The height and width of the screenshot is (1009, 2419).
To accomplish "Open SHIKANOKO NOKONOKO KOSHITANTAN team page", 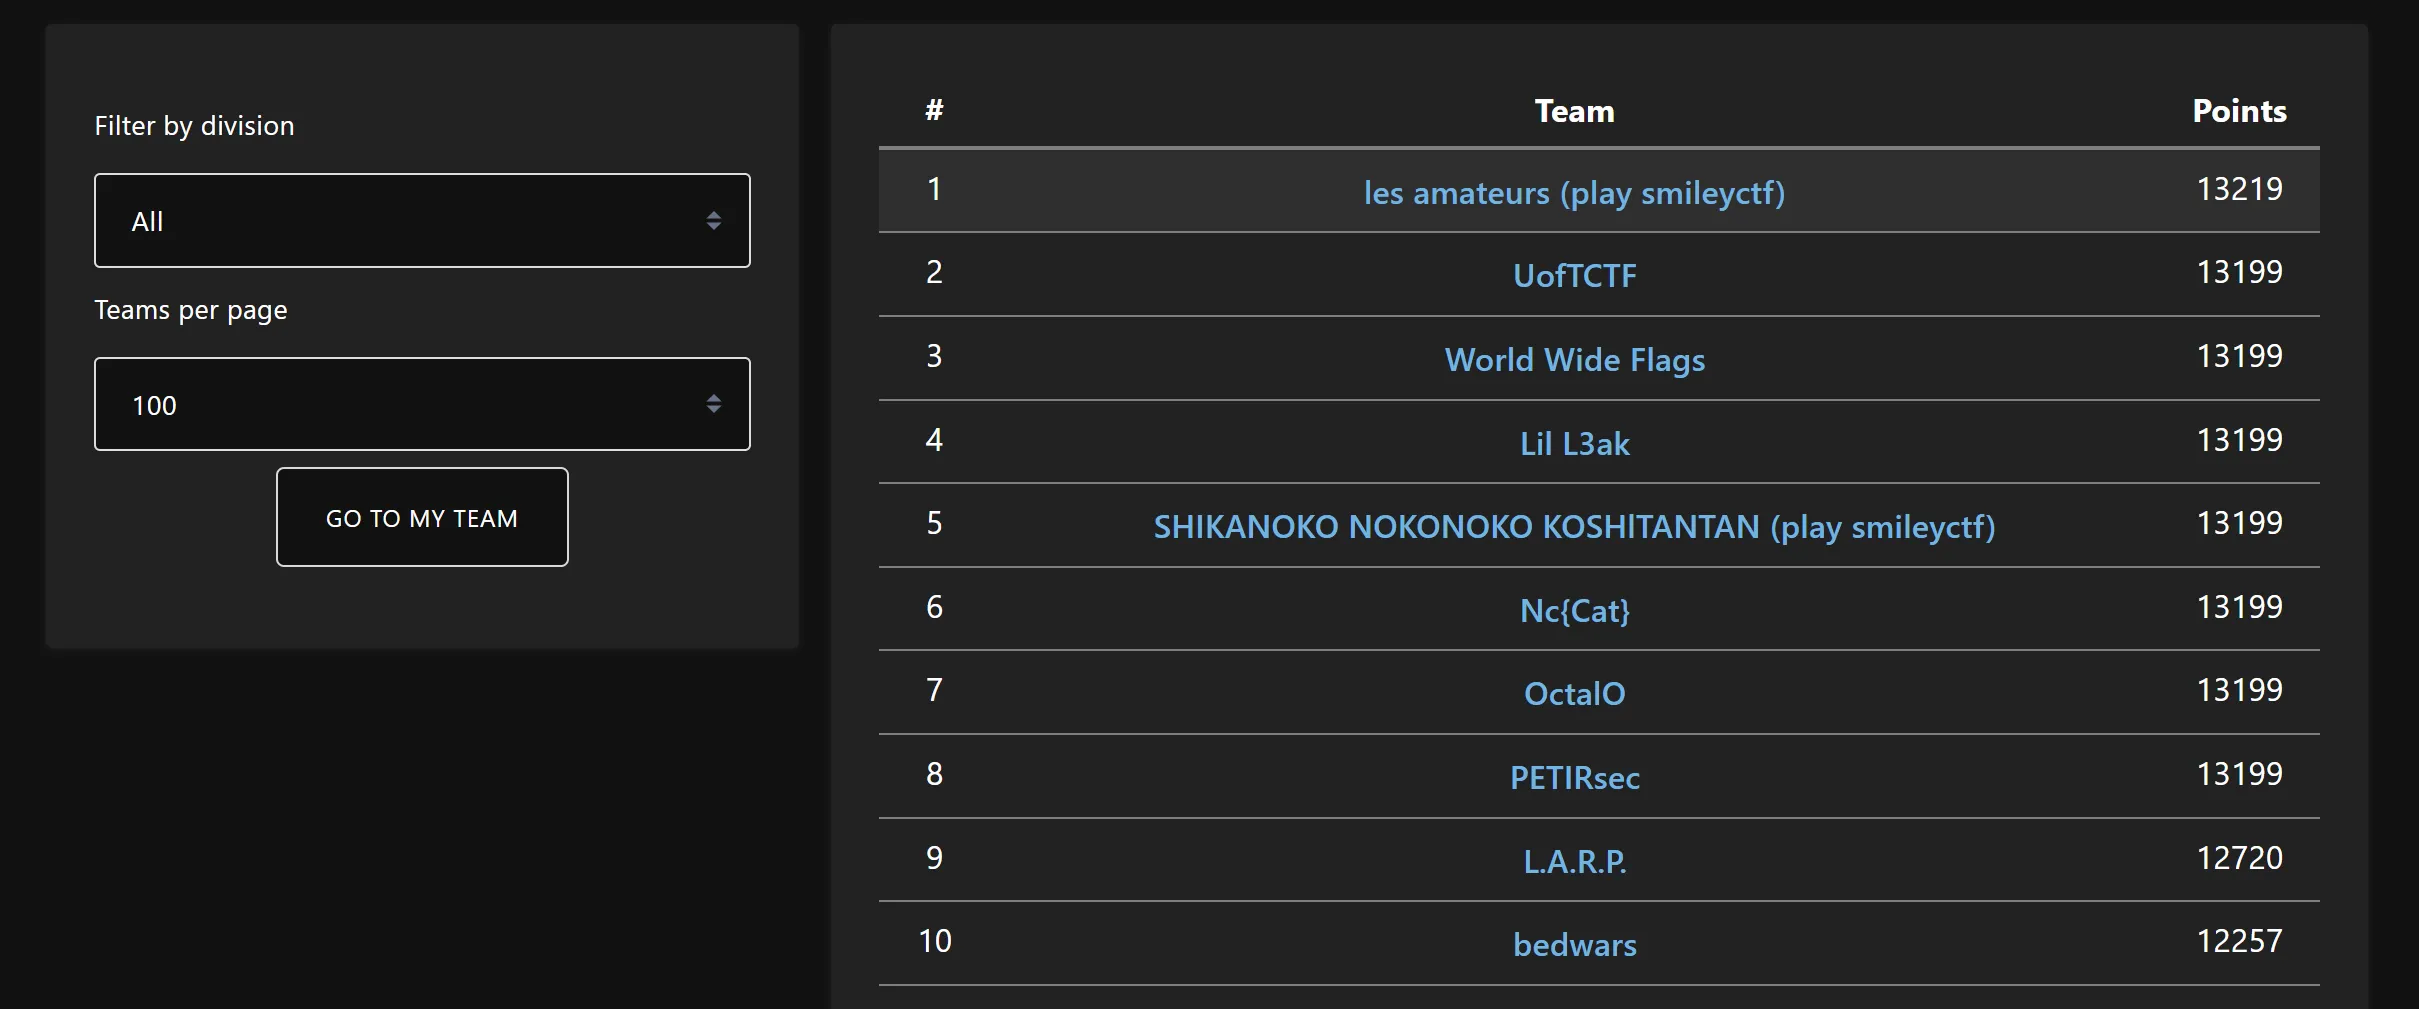I will tap(1574, 526).
